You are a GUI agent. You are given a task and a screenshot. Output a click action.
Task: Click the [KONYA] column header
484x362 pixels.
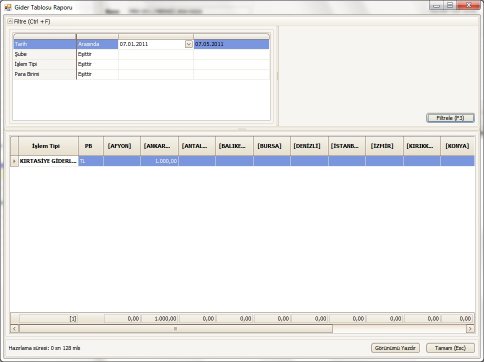458,146
